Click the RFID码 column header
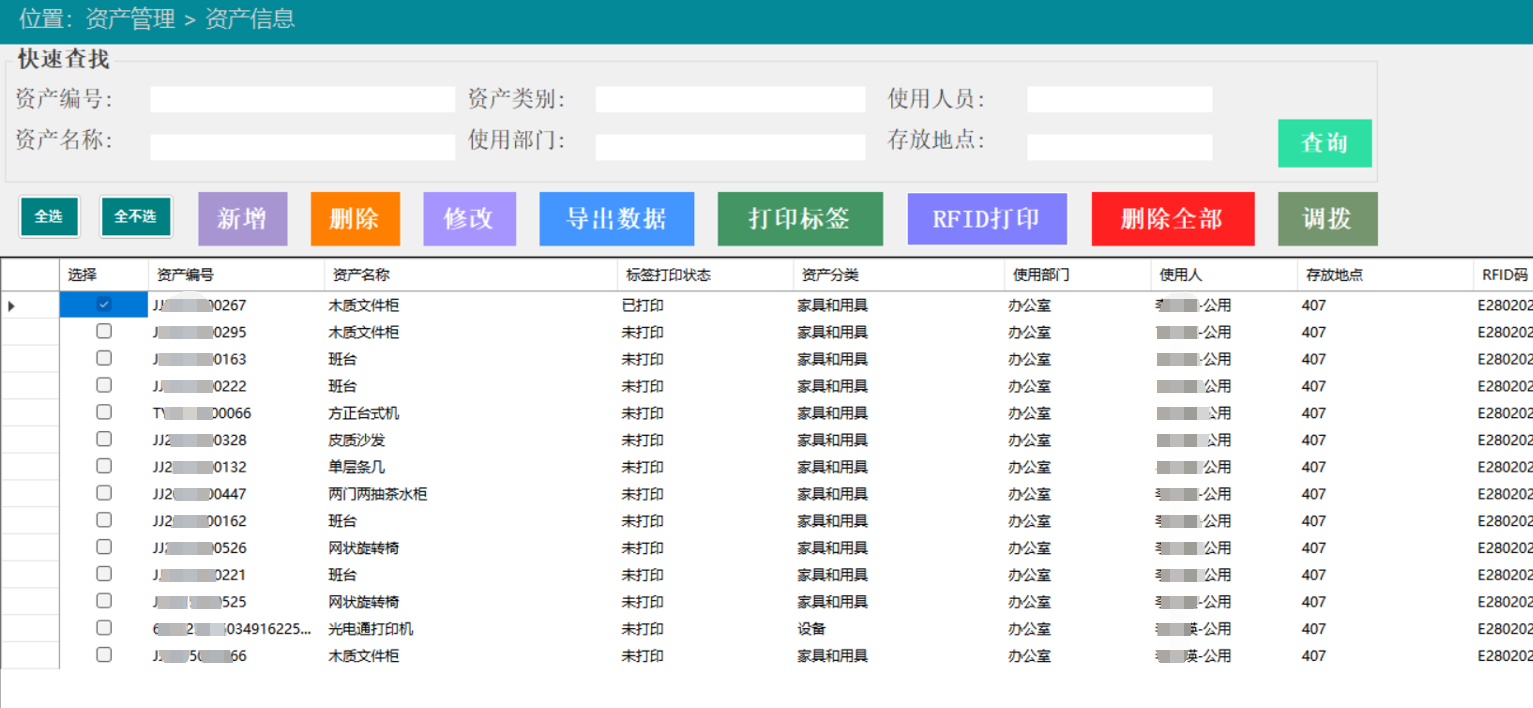Image resolution: width=1533 pixels, height=708 pixels. (x=1503, y=275)
